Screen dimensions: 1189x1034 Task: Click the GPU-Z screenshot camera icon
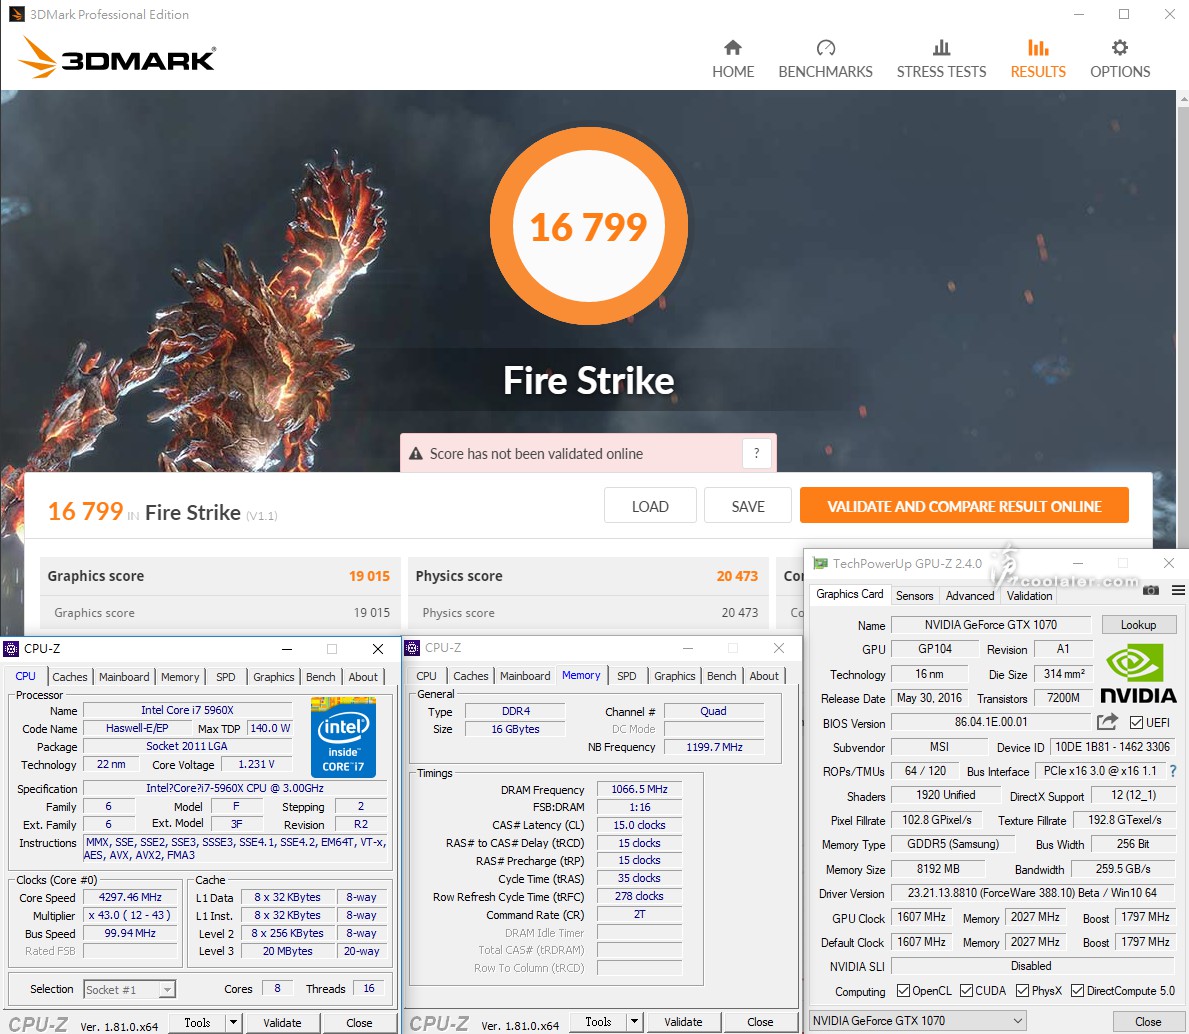[1150, 590]
